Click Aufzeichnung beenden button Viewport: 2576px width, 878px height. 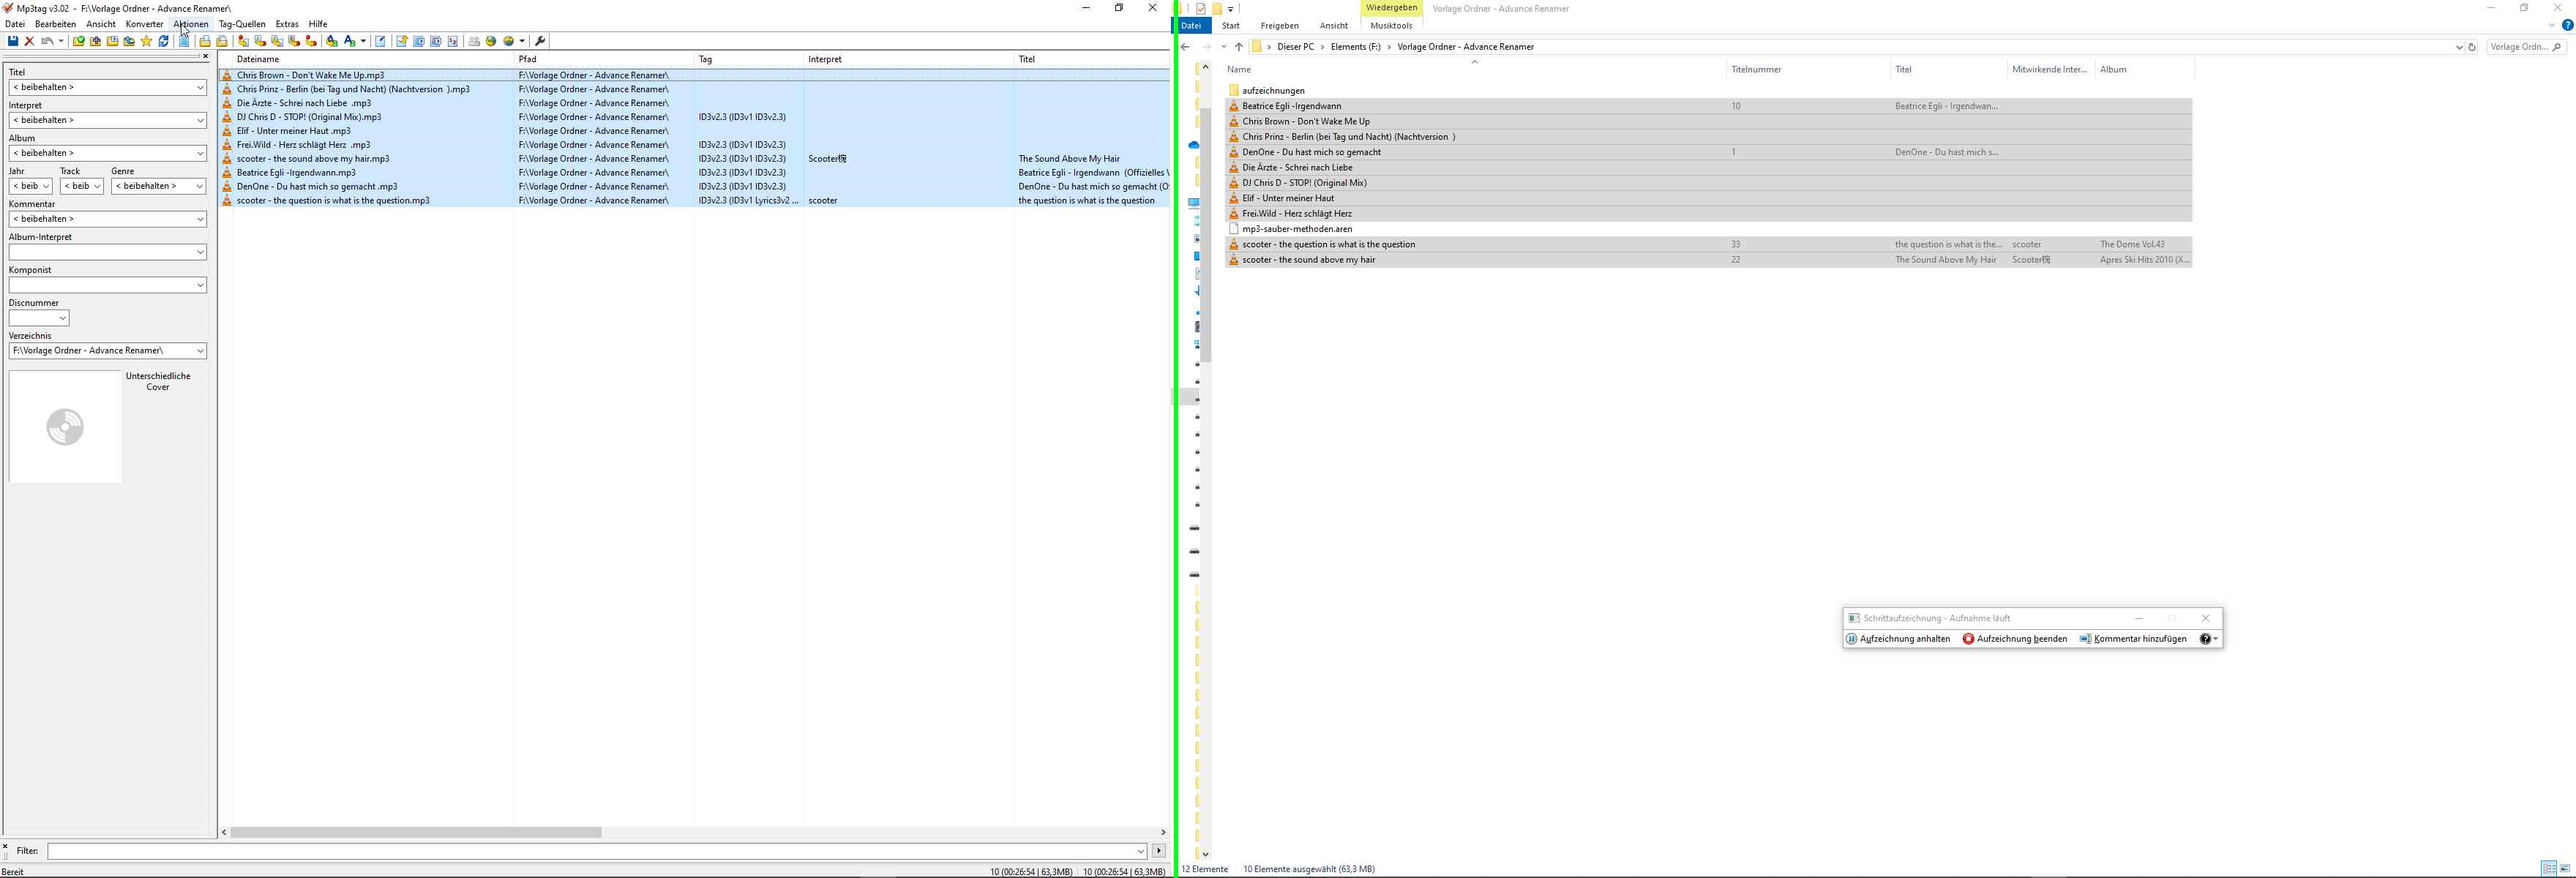click(x=2015, y=639)
